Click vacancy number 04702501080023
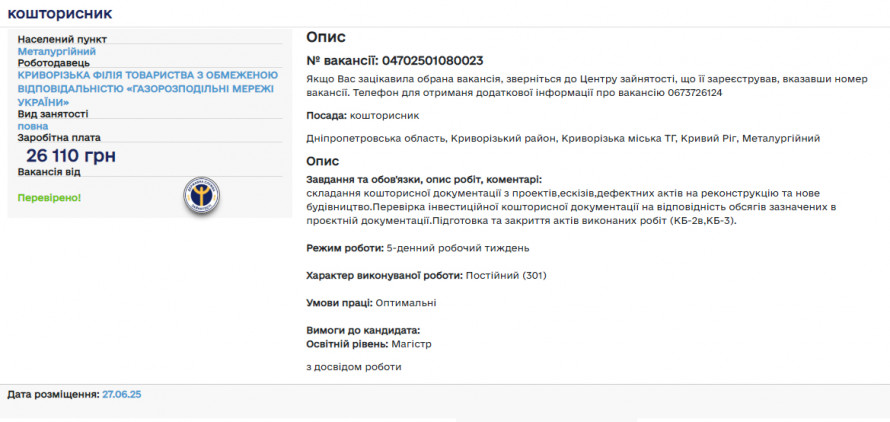 [x=425, y=61]
